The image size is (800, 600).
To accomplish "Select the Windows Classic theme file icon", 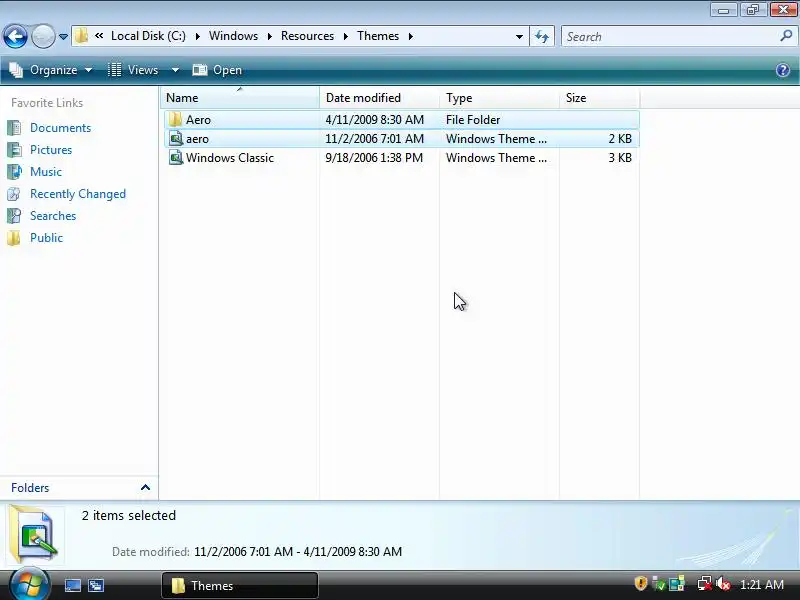I will 176,157.
